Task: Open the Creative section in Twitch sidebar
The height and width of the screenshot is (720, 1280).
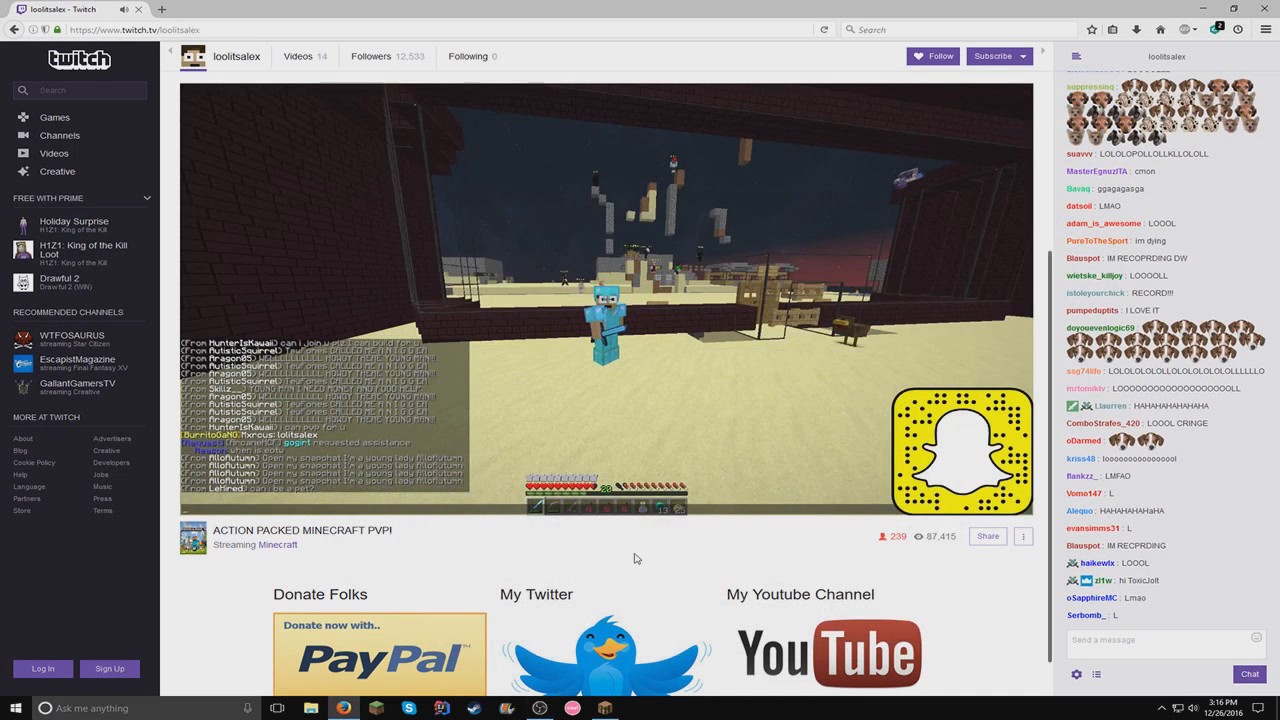Action: [x=57, y=171]
